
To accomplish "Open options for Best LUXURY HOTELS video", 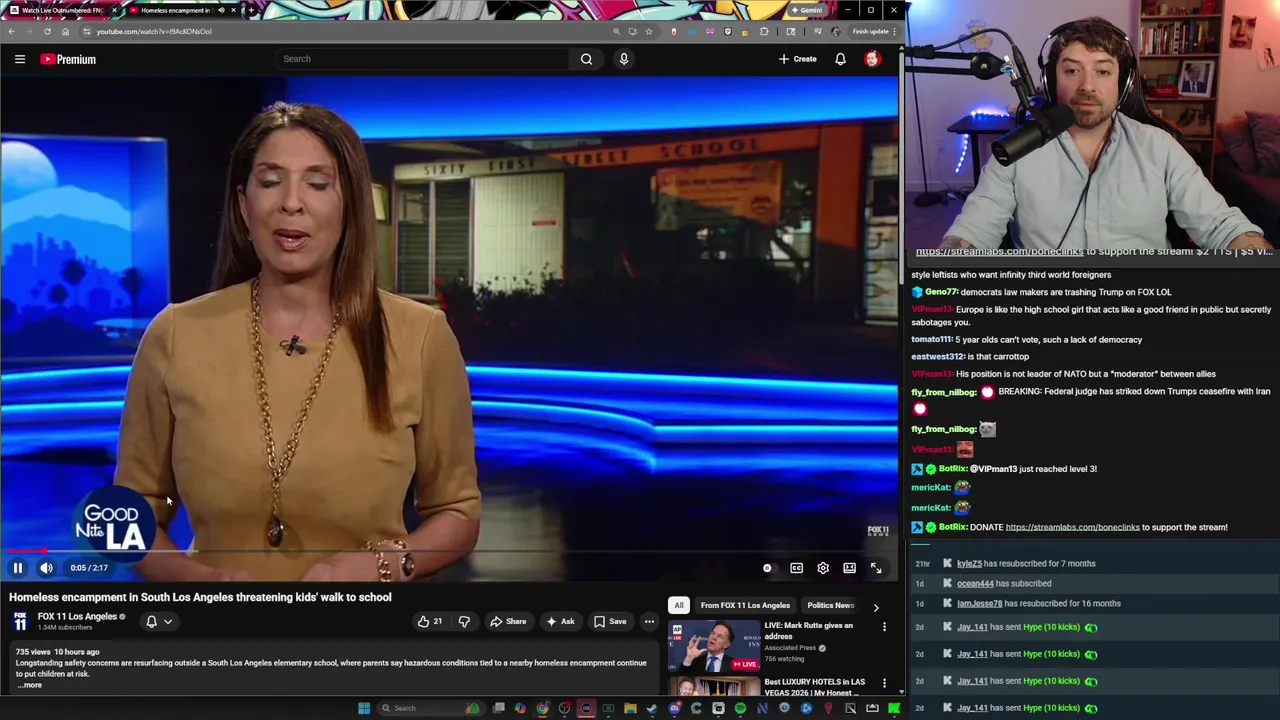I will point(884,684).
